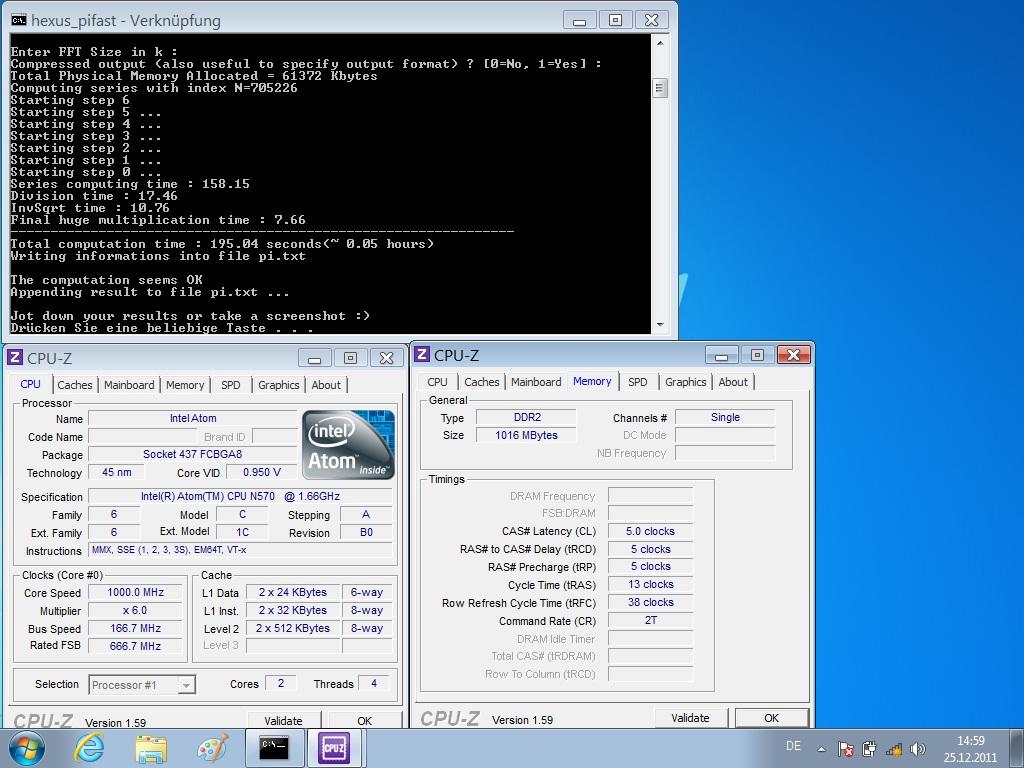Open About tab in right CPU-Z window

[x=733, y=382]
